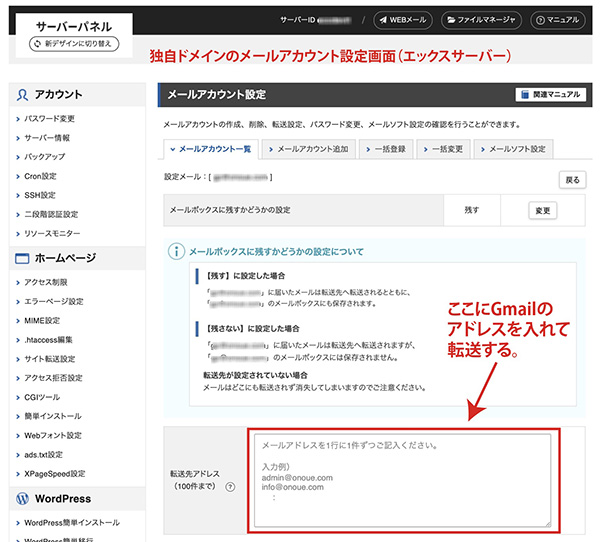The width and height of the screenshot is (600, 542).
Task: Click the help question mark beside 転送先アドレス
Action: tap(231, 488)
